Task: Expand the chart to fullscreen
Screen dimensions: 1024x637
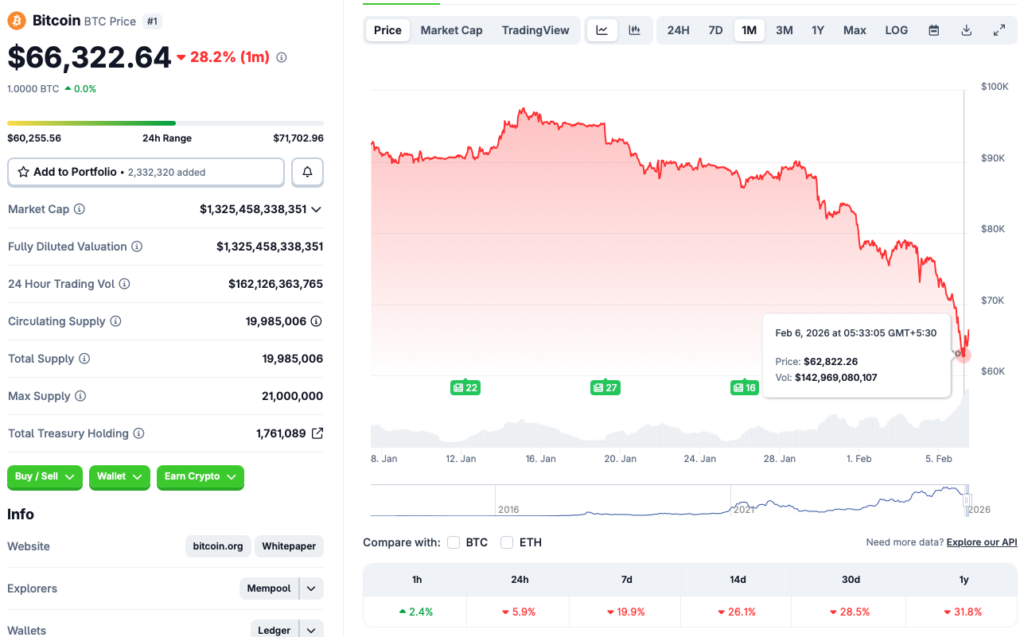Action: (x=998, y=30)
